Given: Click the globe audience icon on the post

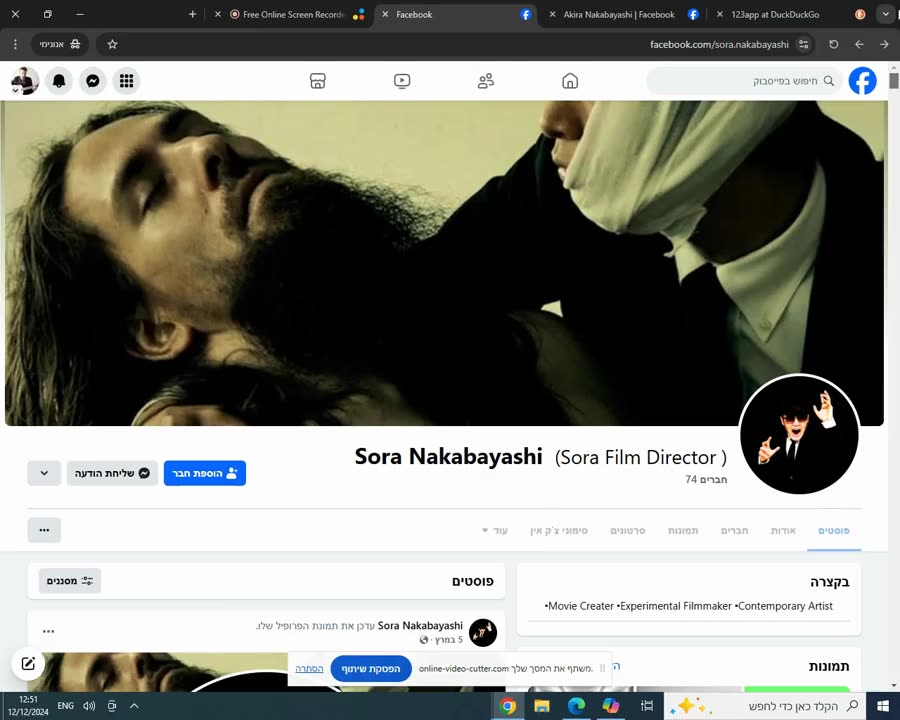Looking at the screenshot, I should click(424, 640).
